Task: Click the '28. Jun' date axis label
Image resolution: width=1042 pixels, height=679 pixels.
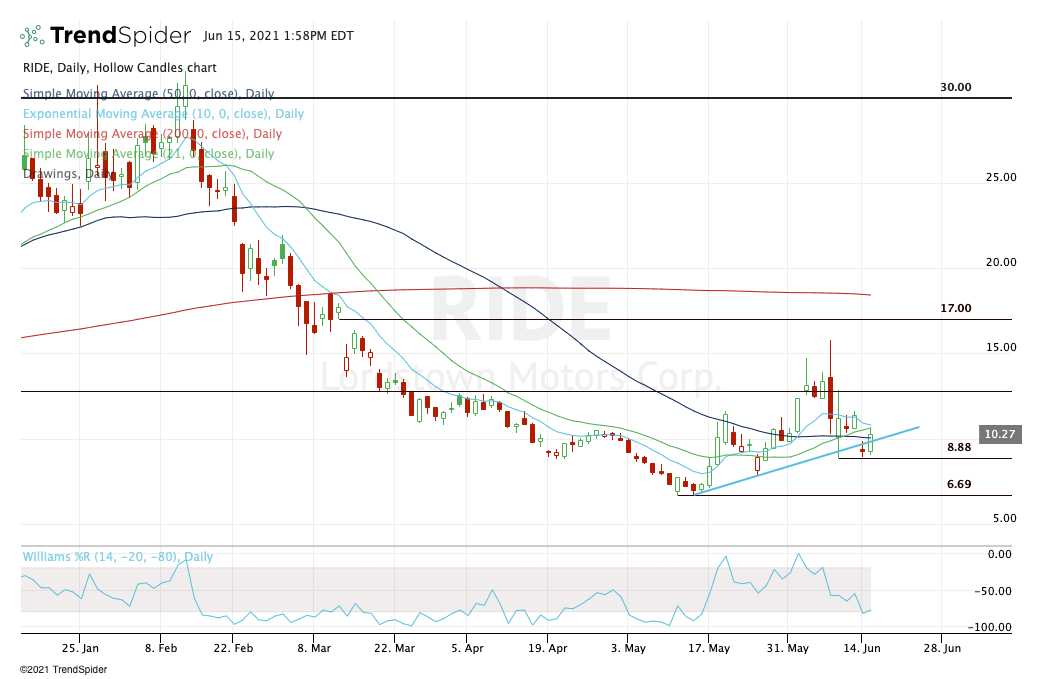Action: (942, 648)
